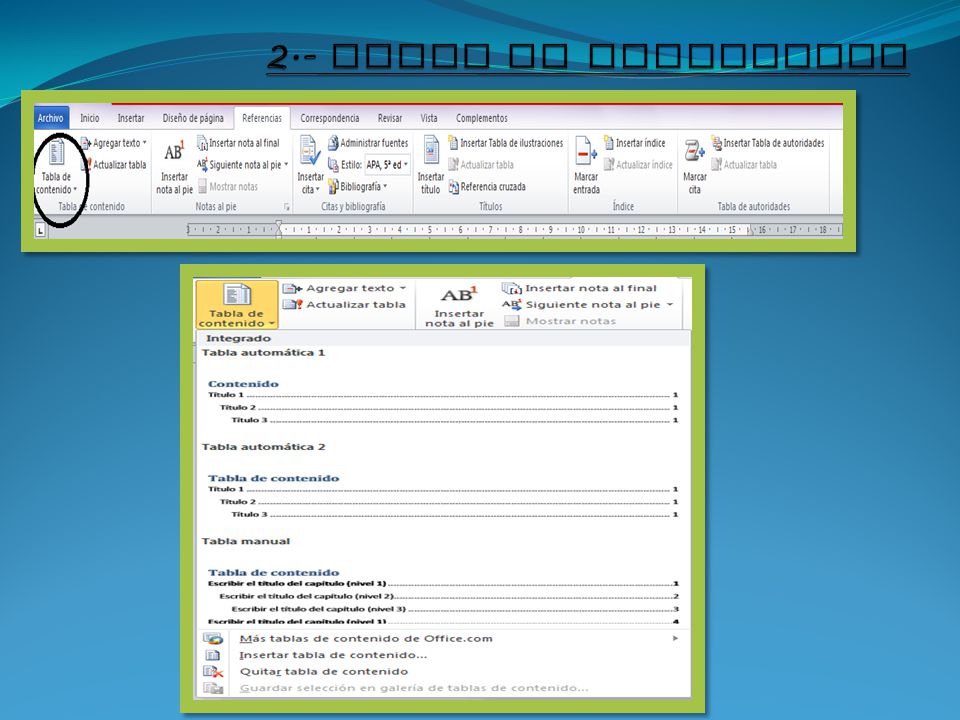Open Agregar texto dropdown in upper ribbon
The width and height of the screenshot is (960, 720).
(114, 143)
